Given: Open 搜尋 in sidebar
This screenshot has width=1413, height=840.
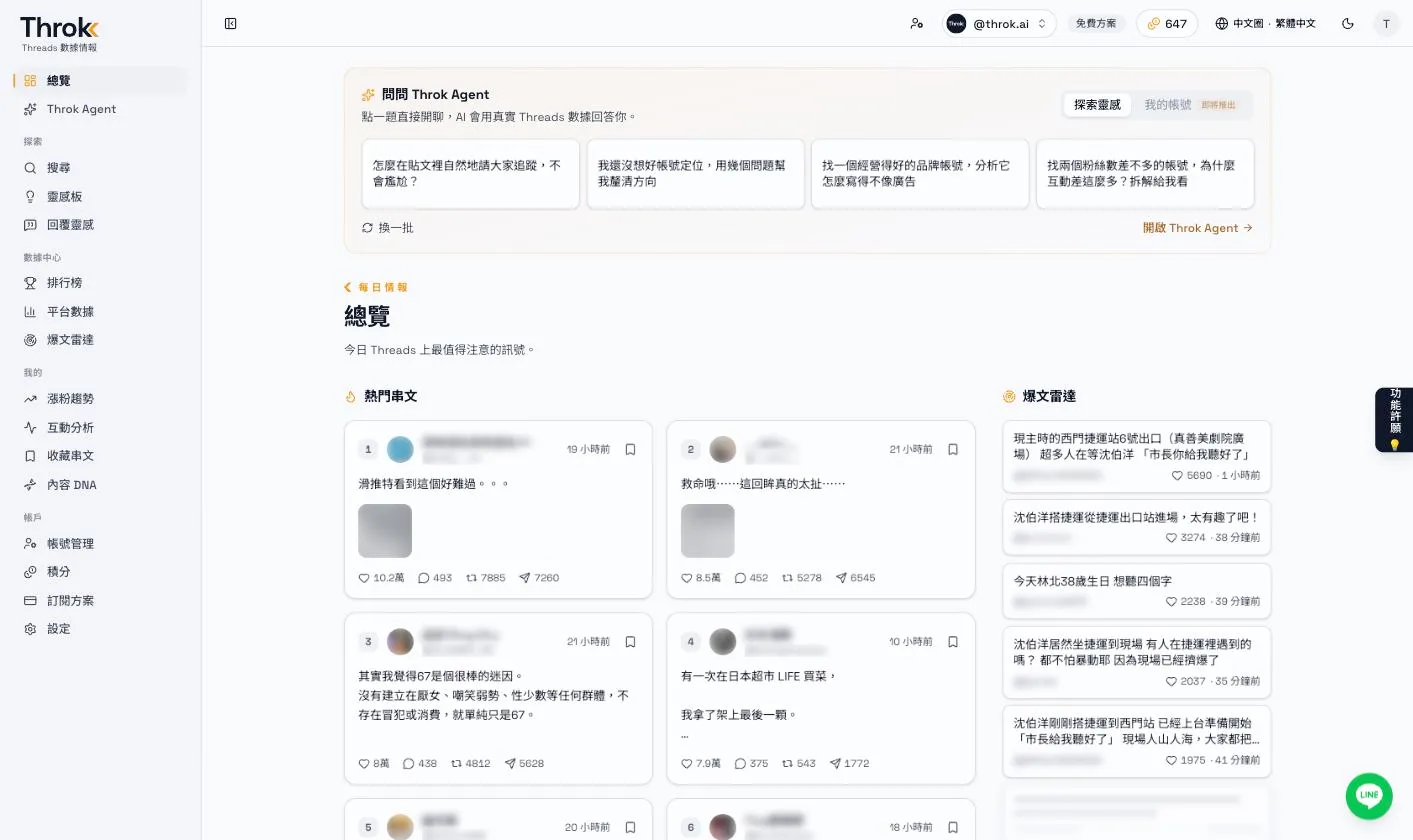Looking at the screenshot, I should click(x=100, y=168).
